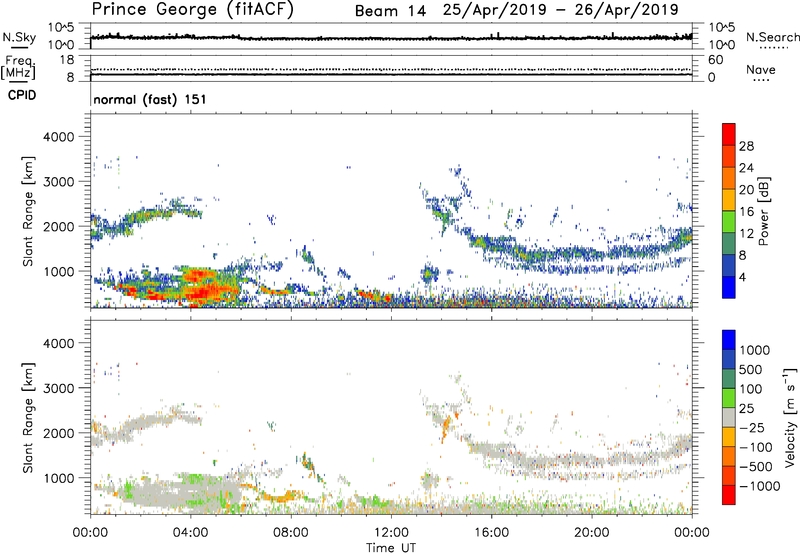This screenshot has height=554, width=800.
Task: Click the 'Time UT' axis title
Action: [x=391, y=547]
